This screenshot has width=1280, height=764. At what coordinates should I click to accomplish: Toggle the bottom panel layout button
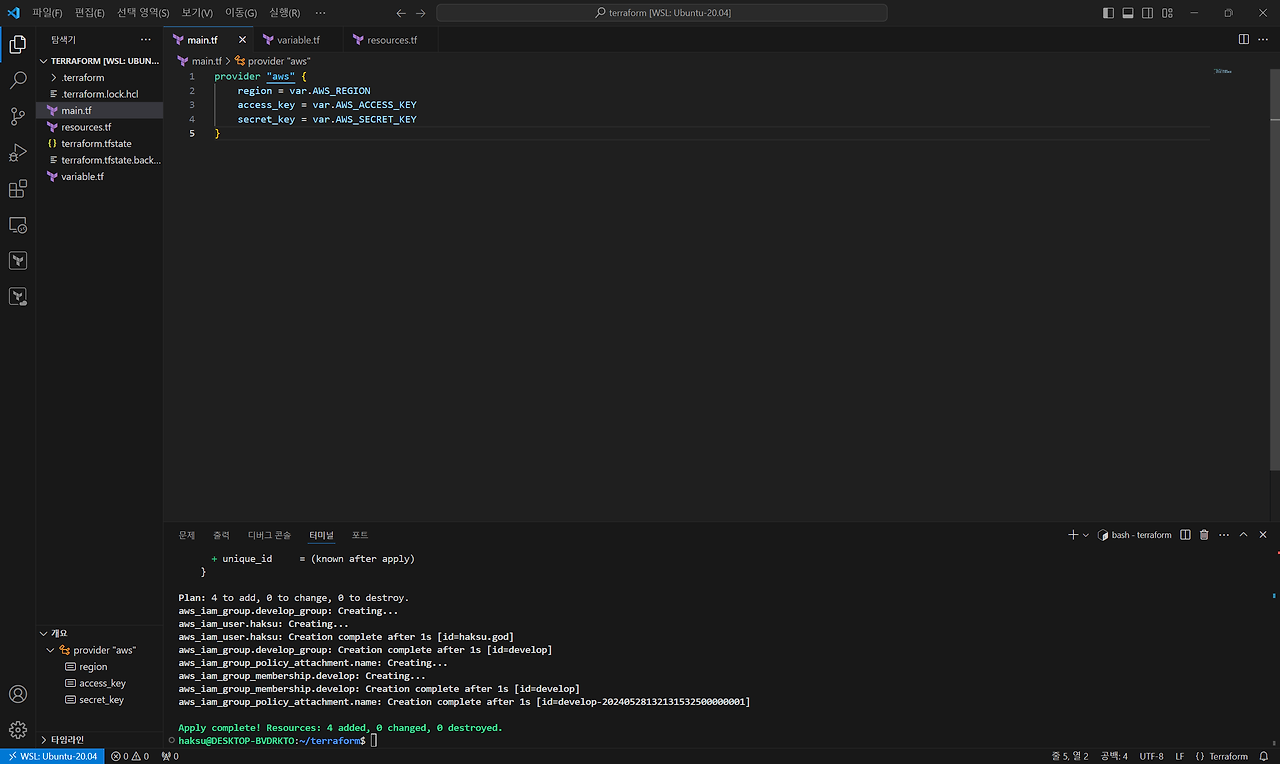1128,13
